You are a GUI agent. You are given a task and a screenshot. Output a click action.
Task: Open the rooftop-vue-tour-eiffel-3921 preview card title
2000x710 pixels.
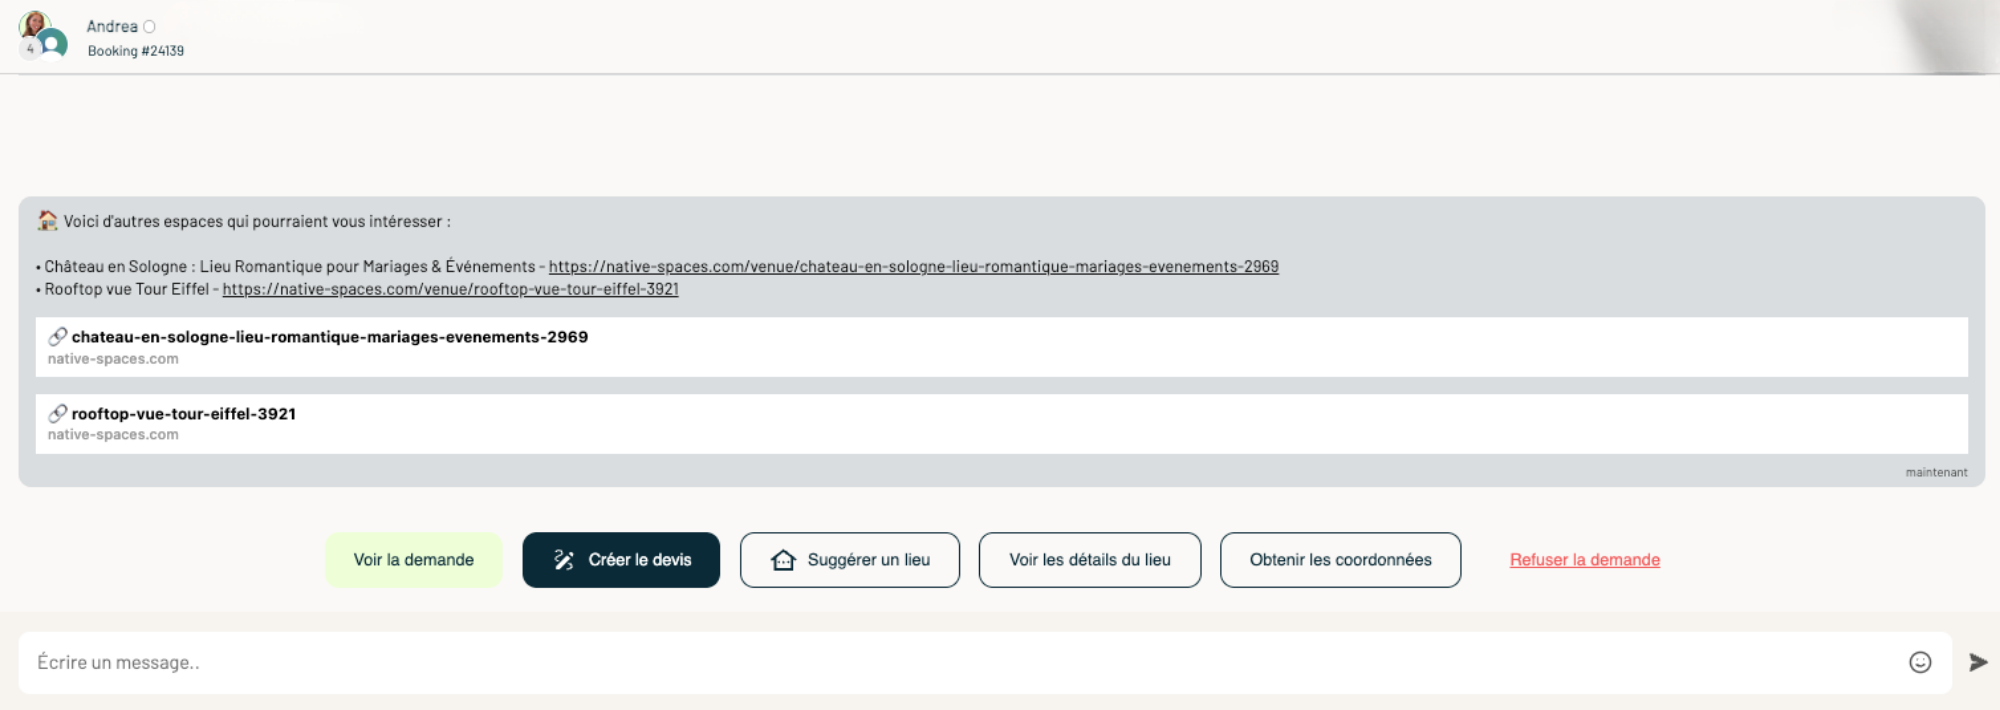(x=183, y=414)
